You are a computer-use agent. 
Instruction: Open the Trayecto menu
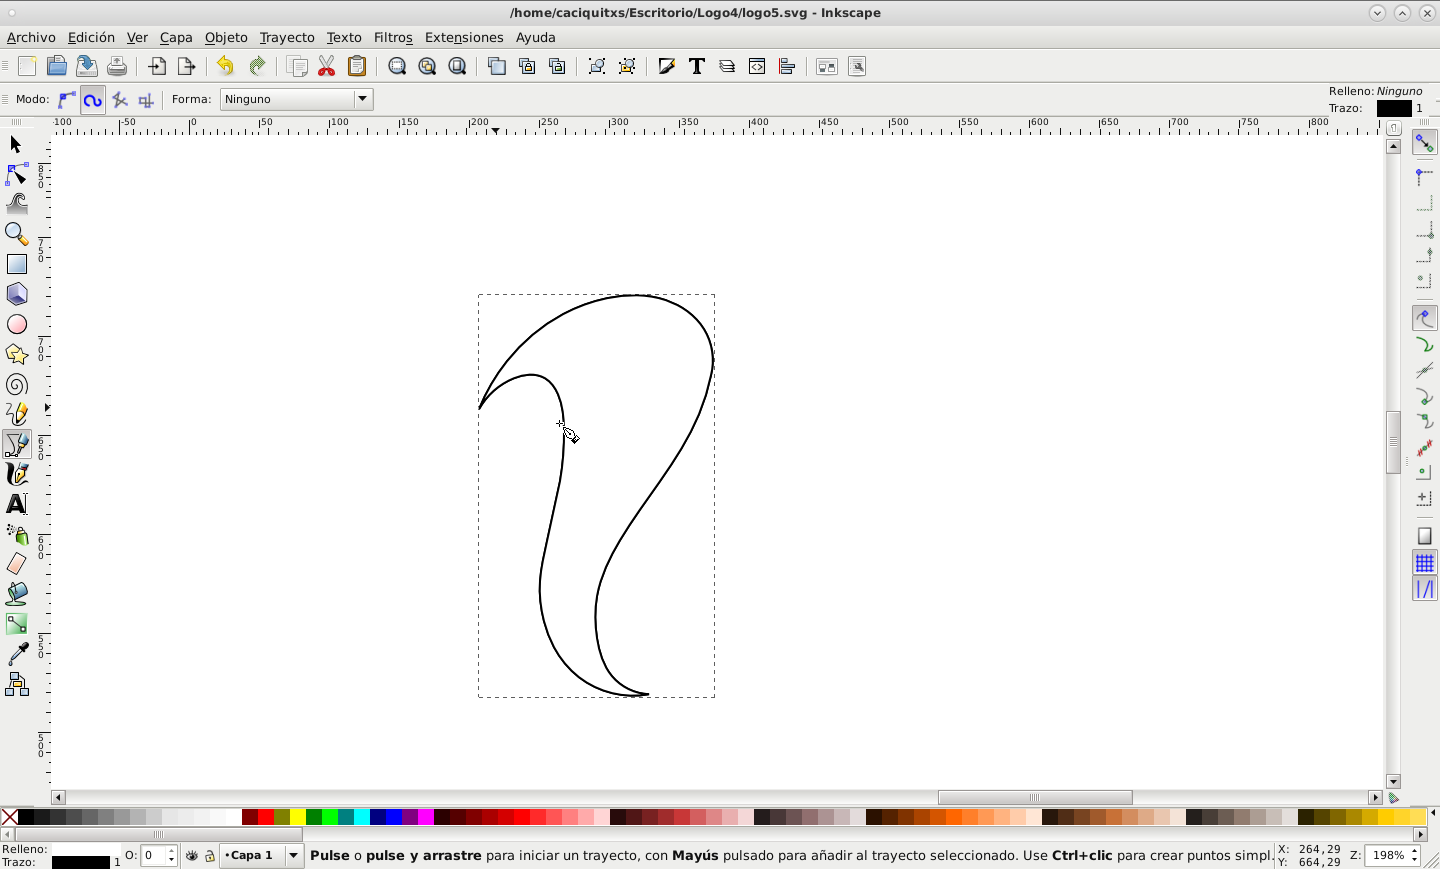(x=287, y=38)
